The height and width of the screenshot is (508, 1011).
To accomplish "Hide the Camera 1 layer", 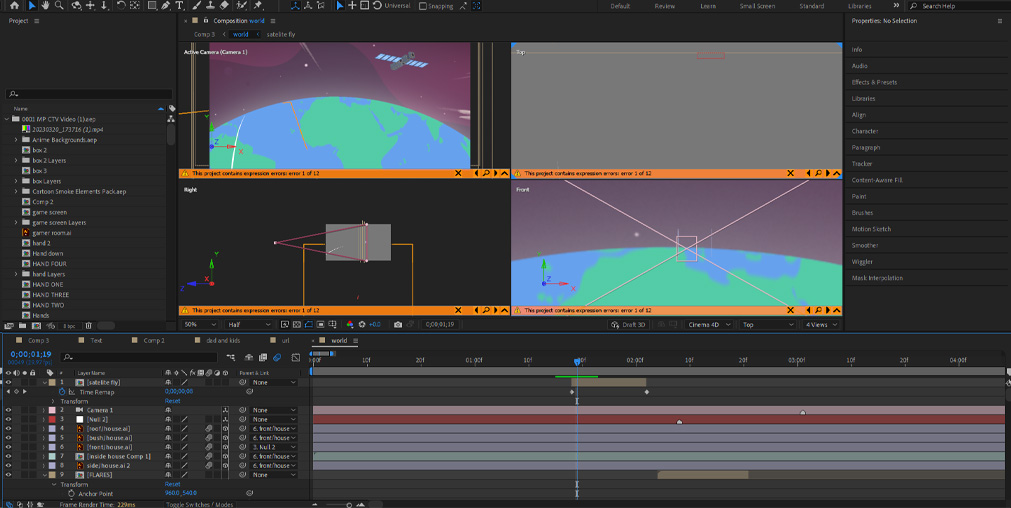I will pos(8,410).
